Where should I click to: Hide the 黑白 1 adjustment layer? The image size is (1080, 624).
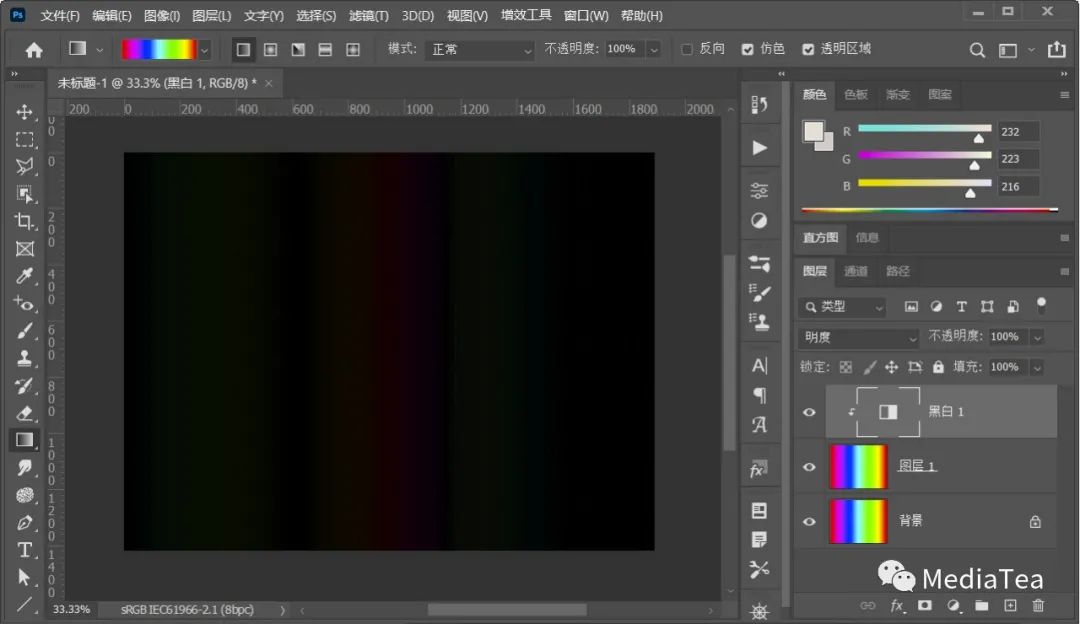point(809,412)
